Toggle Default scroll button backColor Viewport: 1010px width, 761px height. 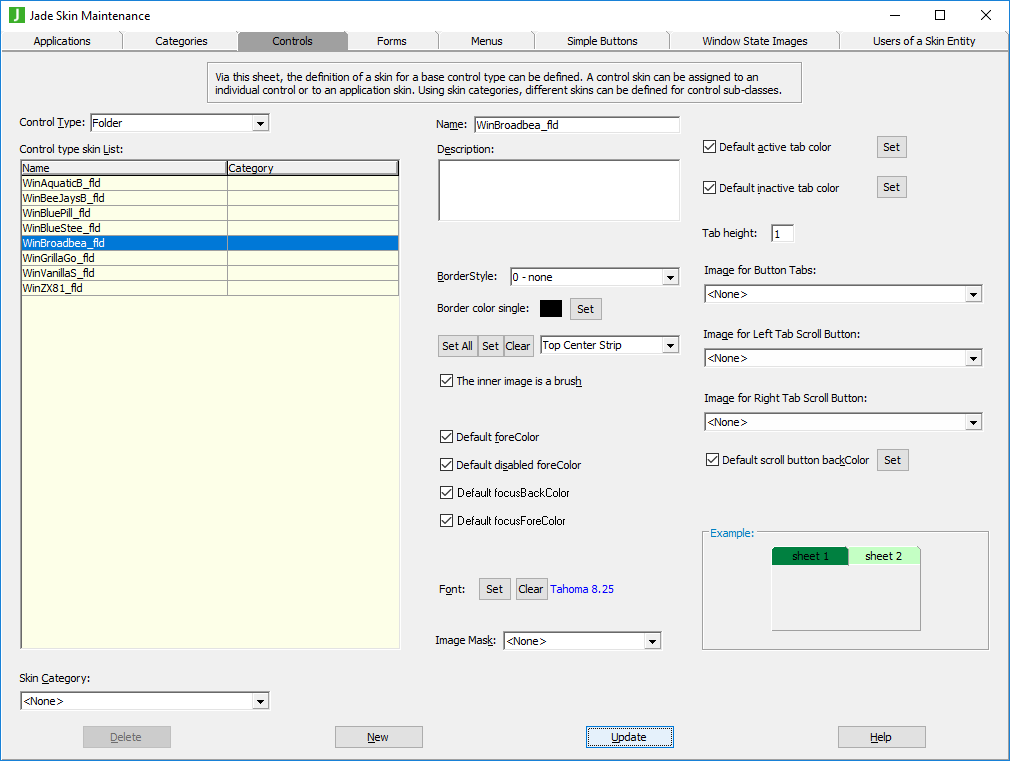[712, 460]
